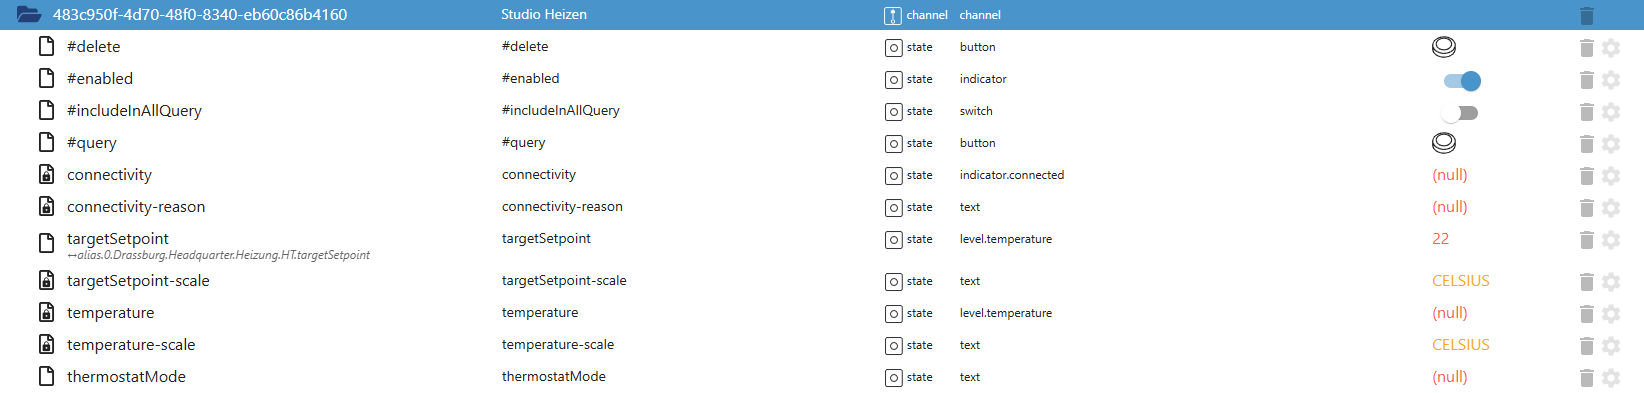Click the thermostatMode (null) value
This screenshot has width=1644, height=393.
[1450, 377]
